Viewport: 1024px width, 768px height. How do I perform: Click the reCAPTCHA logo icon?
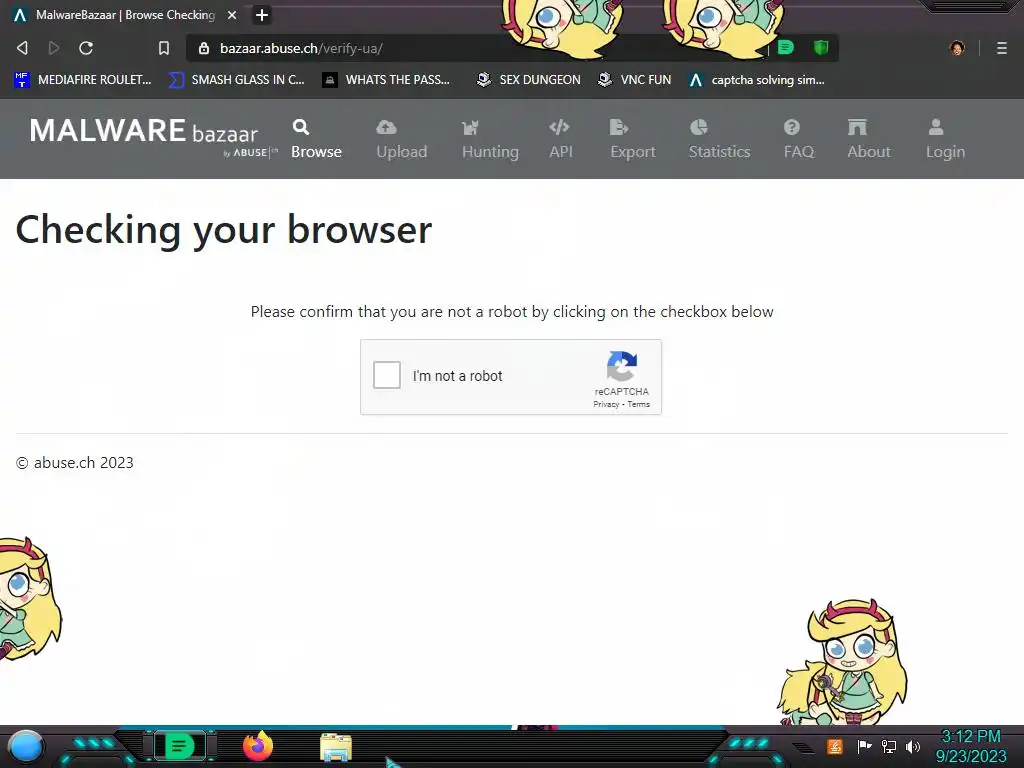click(x=621, y=366)
